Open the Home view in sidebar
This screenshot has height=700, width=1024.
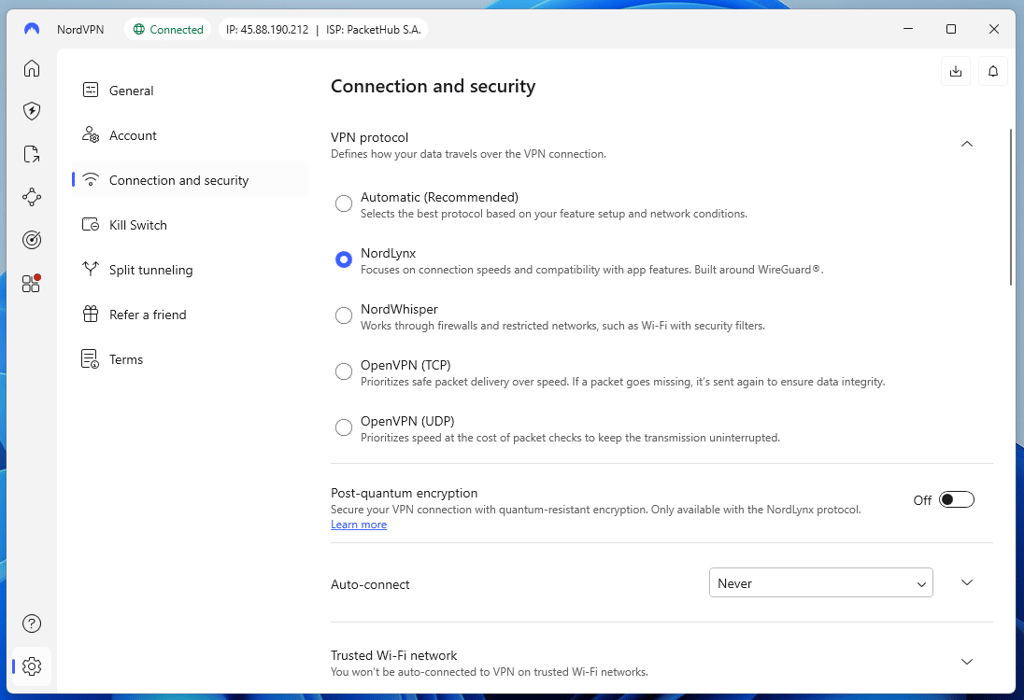pyautogui.click(x=31, y=68)
